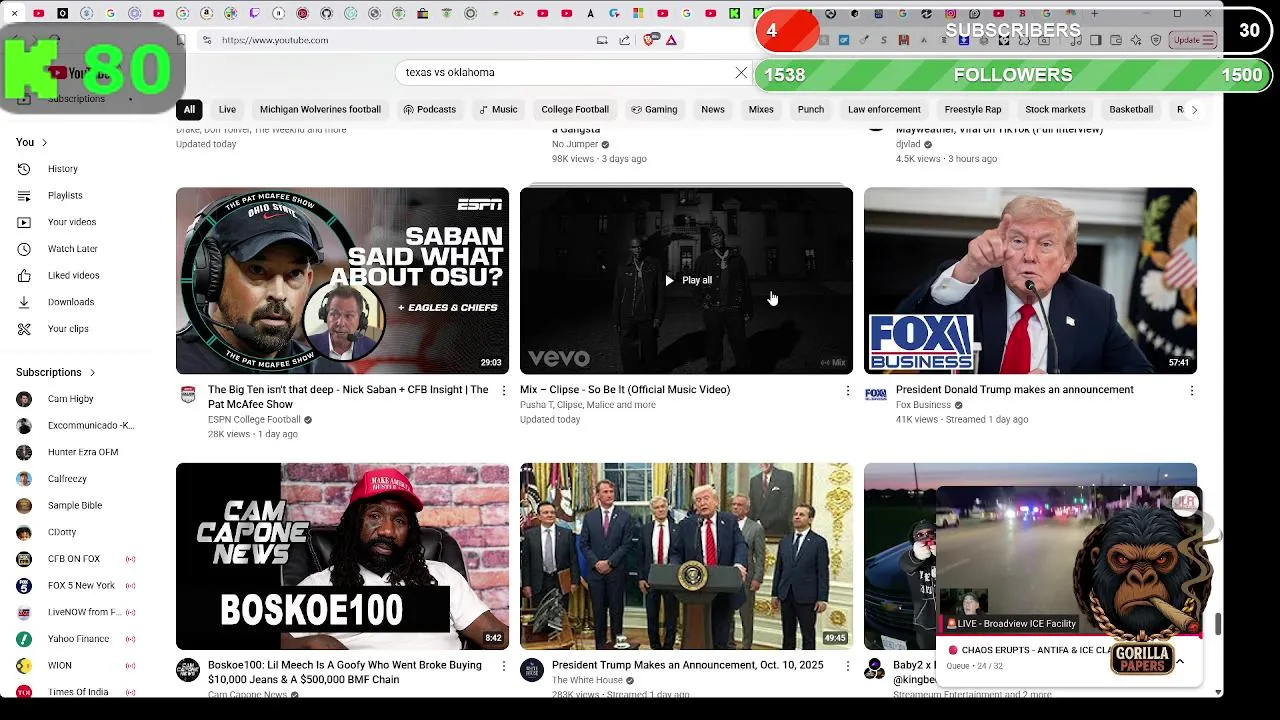Screen dimensions: 1280x720
Task: Open Your videos in sidebar
Action: click(72, 222)
